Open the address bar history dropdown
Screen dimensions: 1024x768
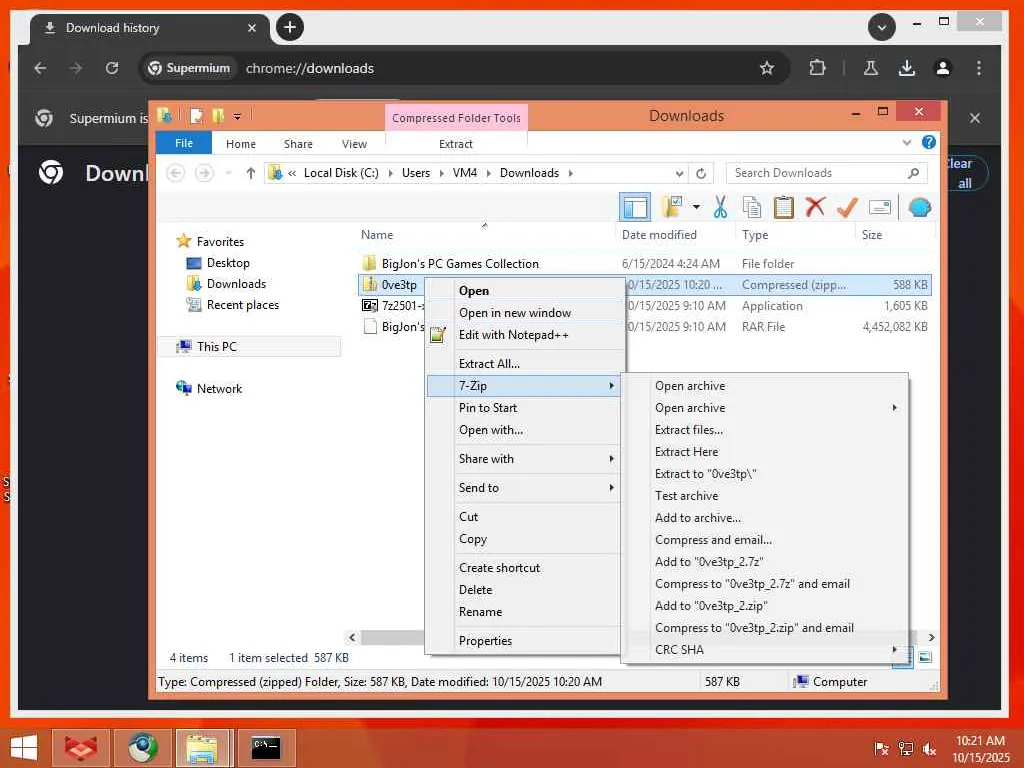(679, 173)
